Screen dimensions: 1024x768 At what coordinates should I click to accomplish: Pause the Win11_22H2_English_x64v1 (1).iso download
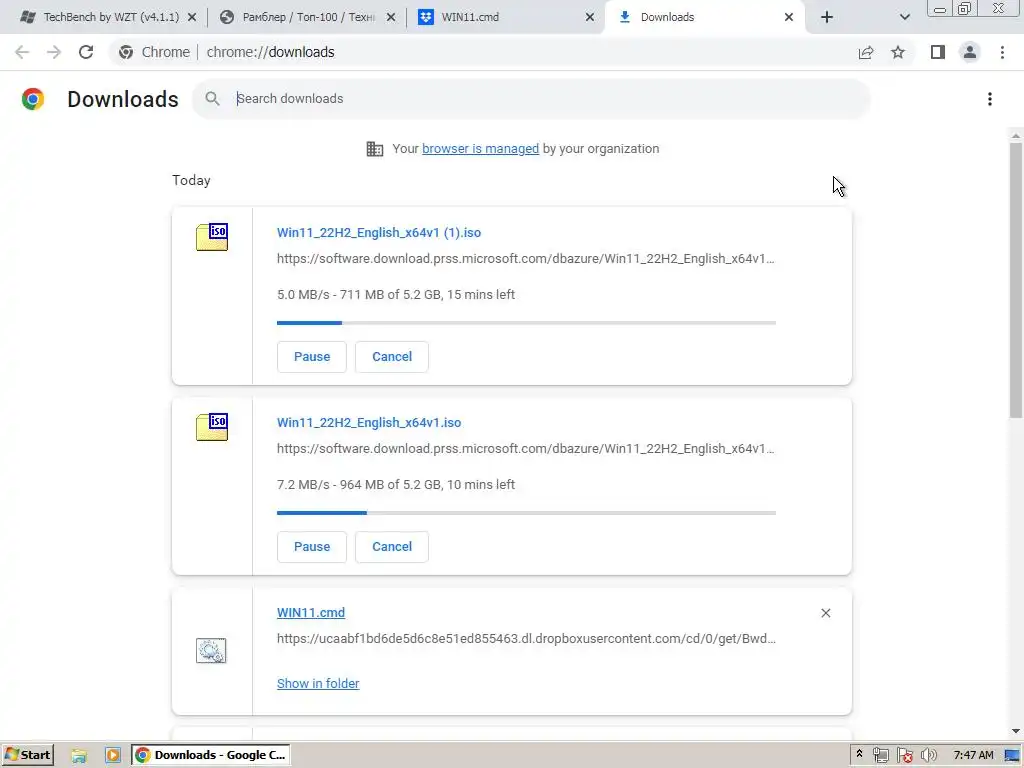(312, 357)
